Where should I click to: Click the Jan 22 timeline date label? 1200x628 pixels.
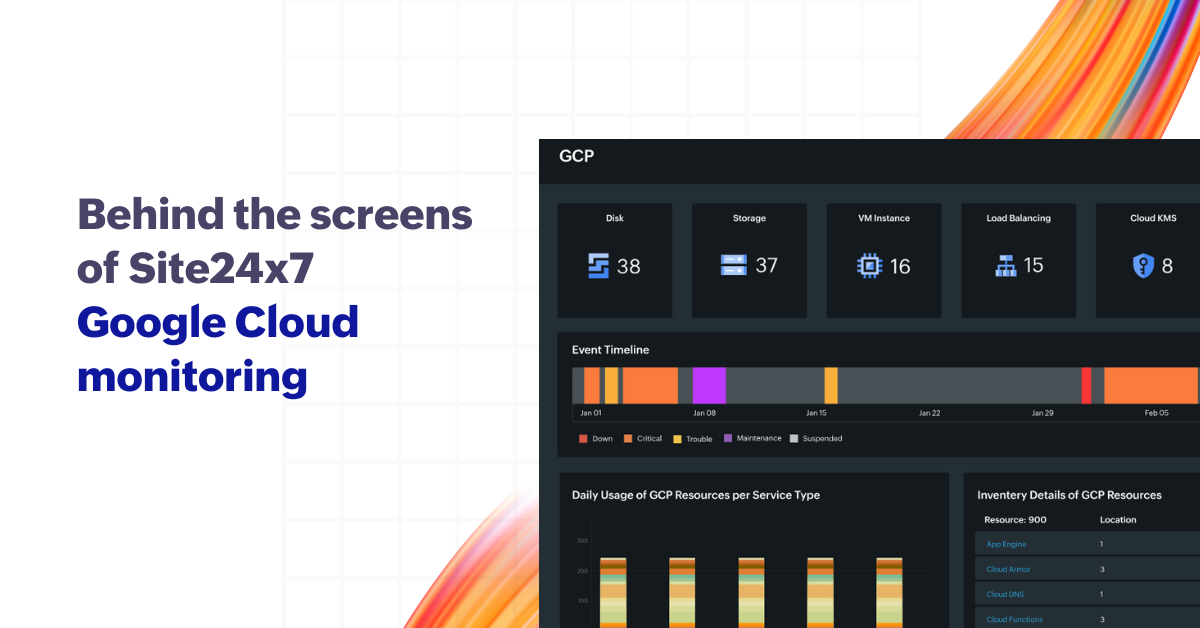click(x=929, y=413)
